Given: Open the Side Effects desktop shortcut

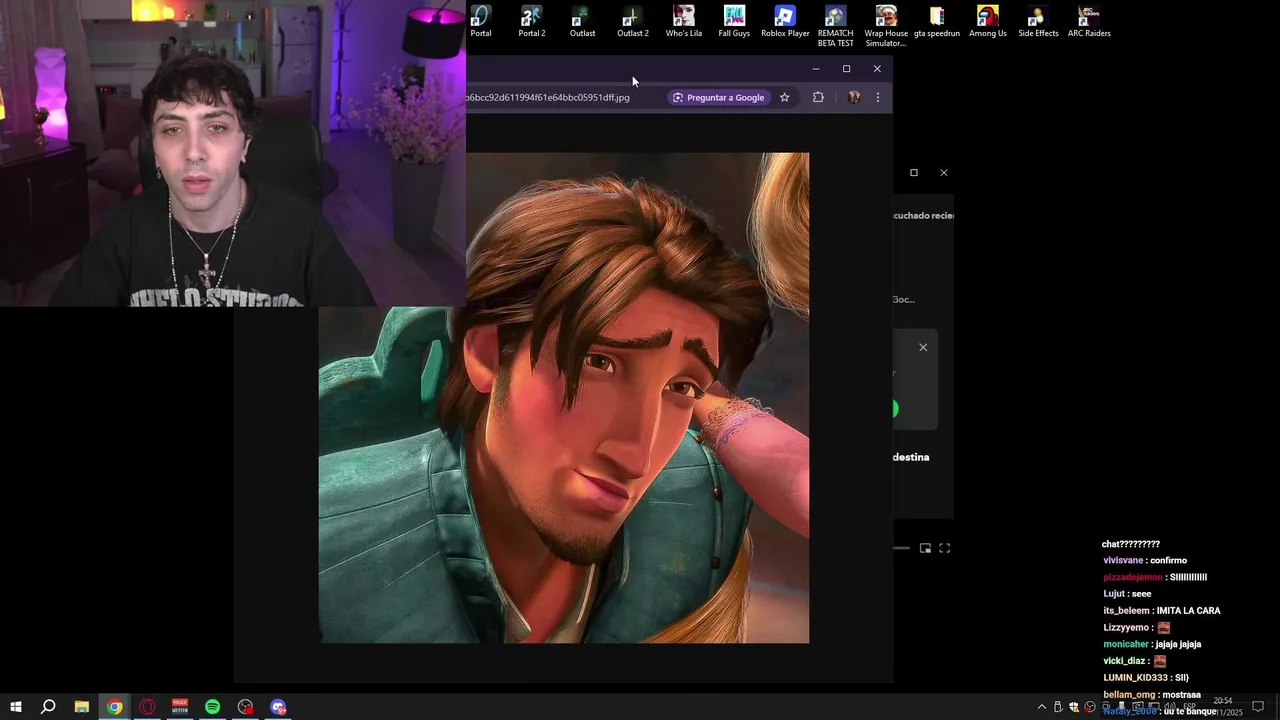Looking at the screenshot, I should [x=1038, y=22].
